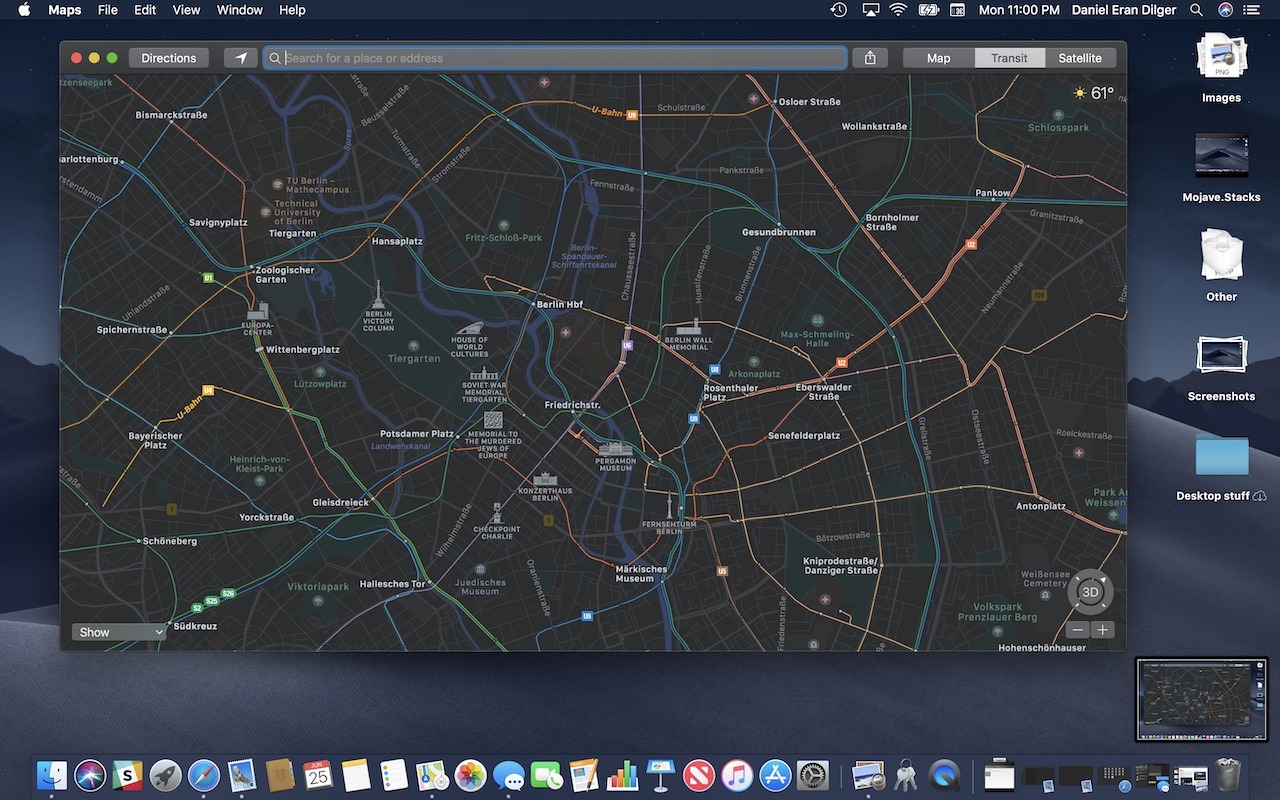Select the Images stack on desktop

point(1221,67)
